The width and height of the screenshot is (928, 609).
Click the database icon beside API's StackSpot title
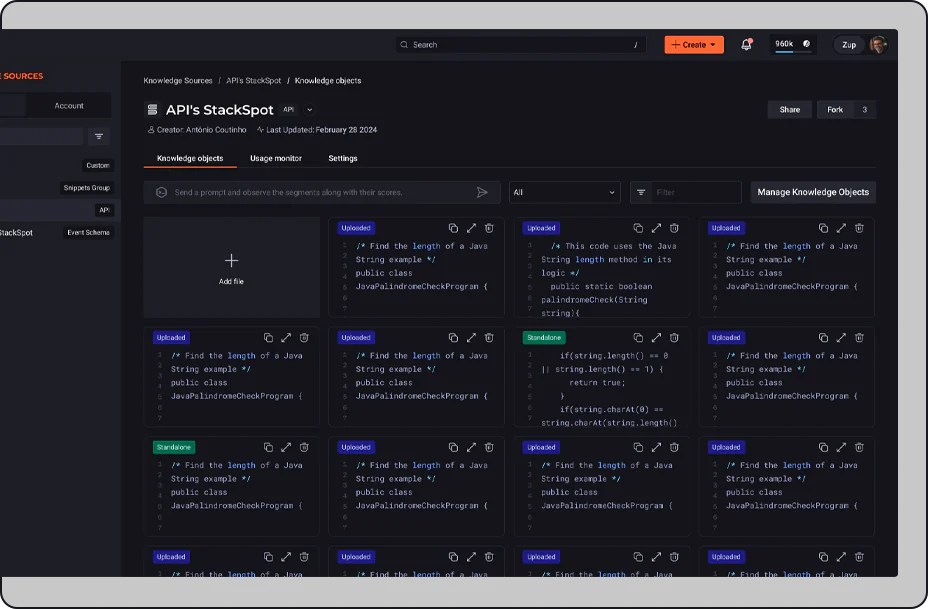152,109
